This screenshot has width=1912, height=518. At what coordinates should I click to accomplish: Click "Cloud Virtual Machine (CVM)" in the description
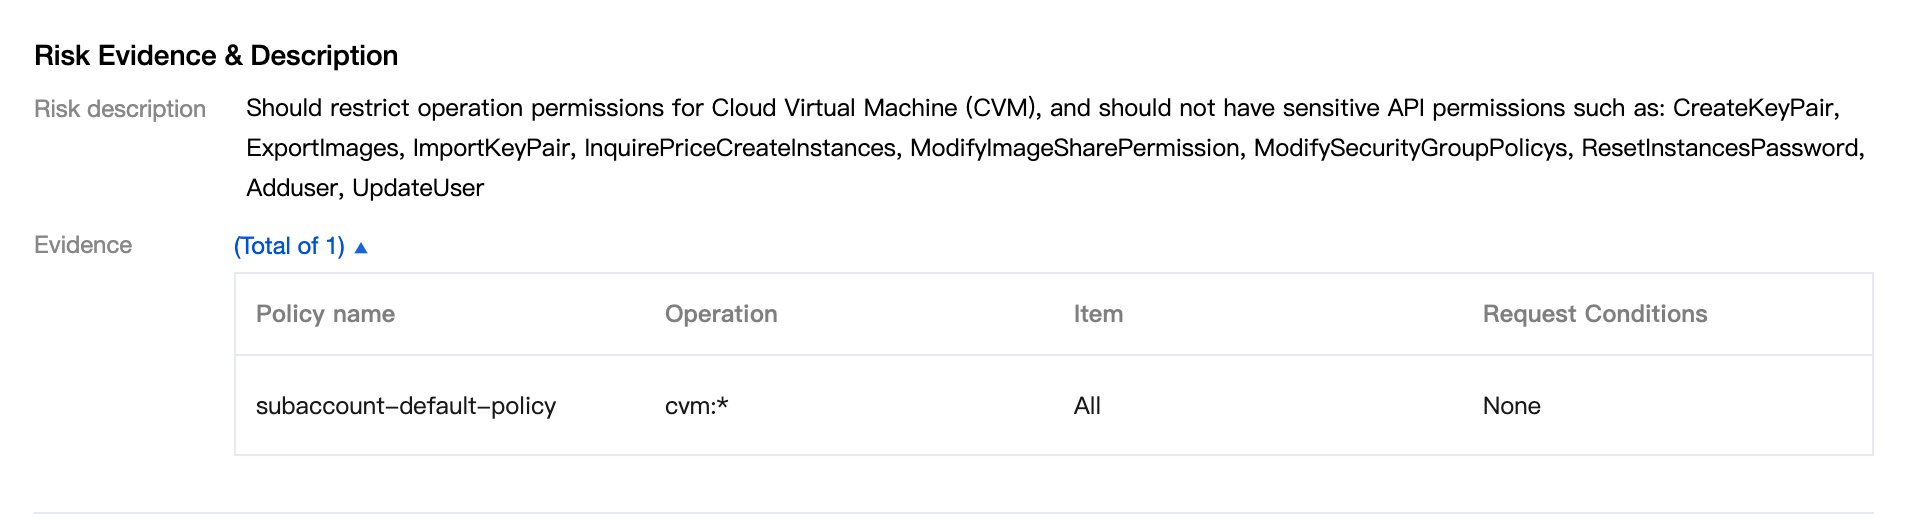875,108
